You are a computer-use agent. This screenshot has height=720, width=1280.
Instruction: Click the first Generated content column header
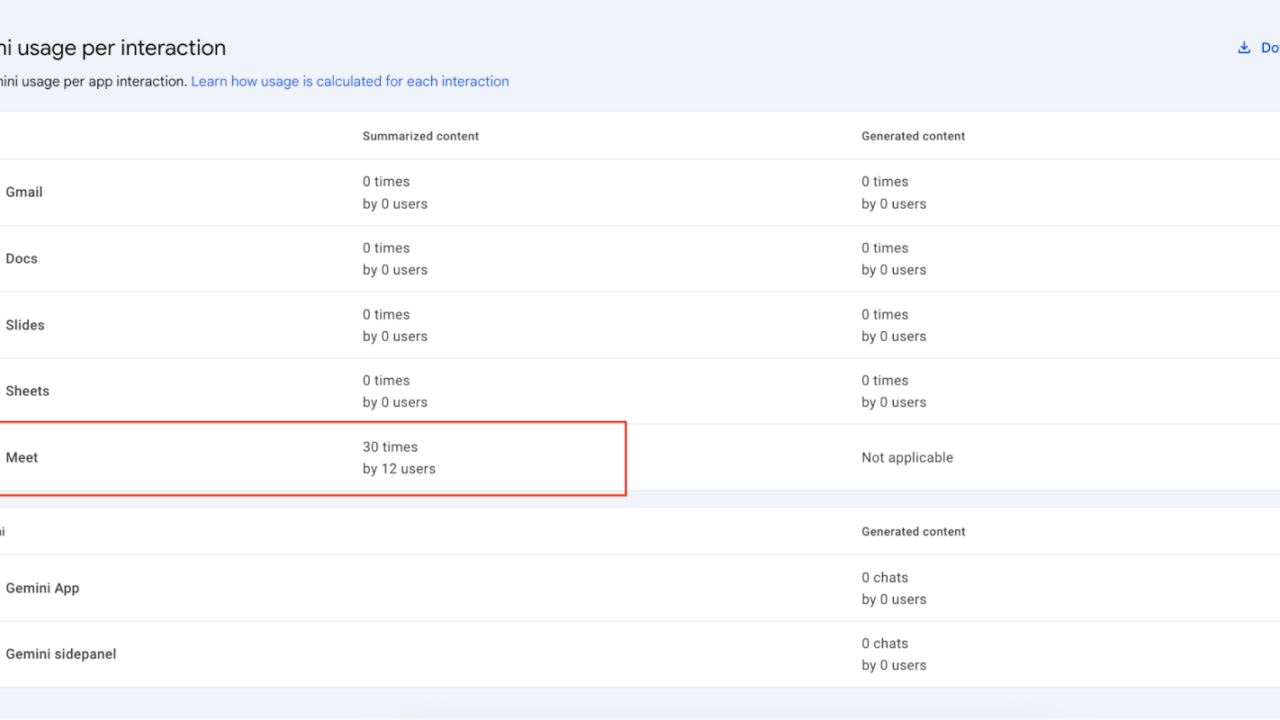click(913, 136)
